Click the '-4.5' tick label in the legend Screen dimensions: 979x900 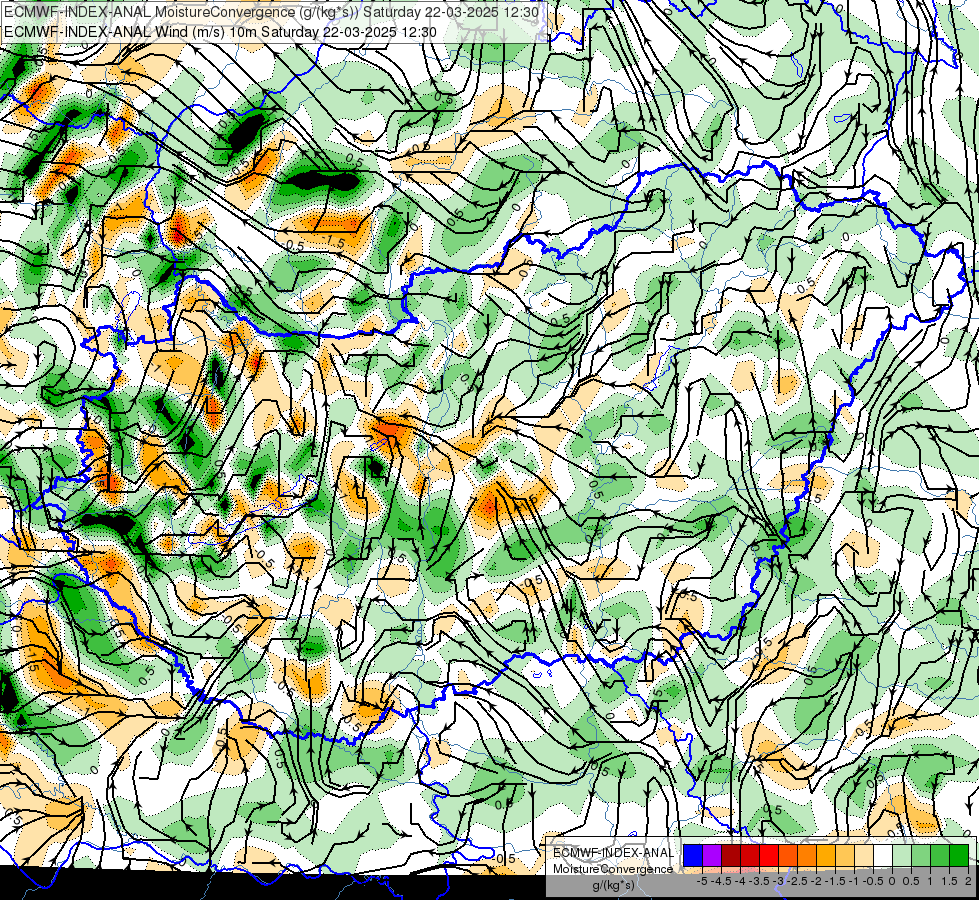click(722, 881)
